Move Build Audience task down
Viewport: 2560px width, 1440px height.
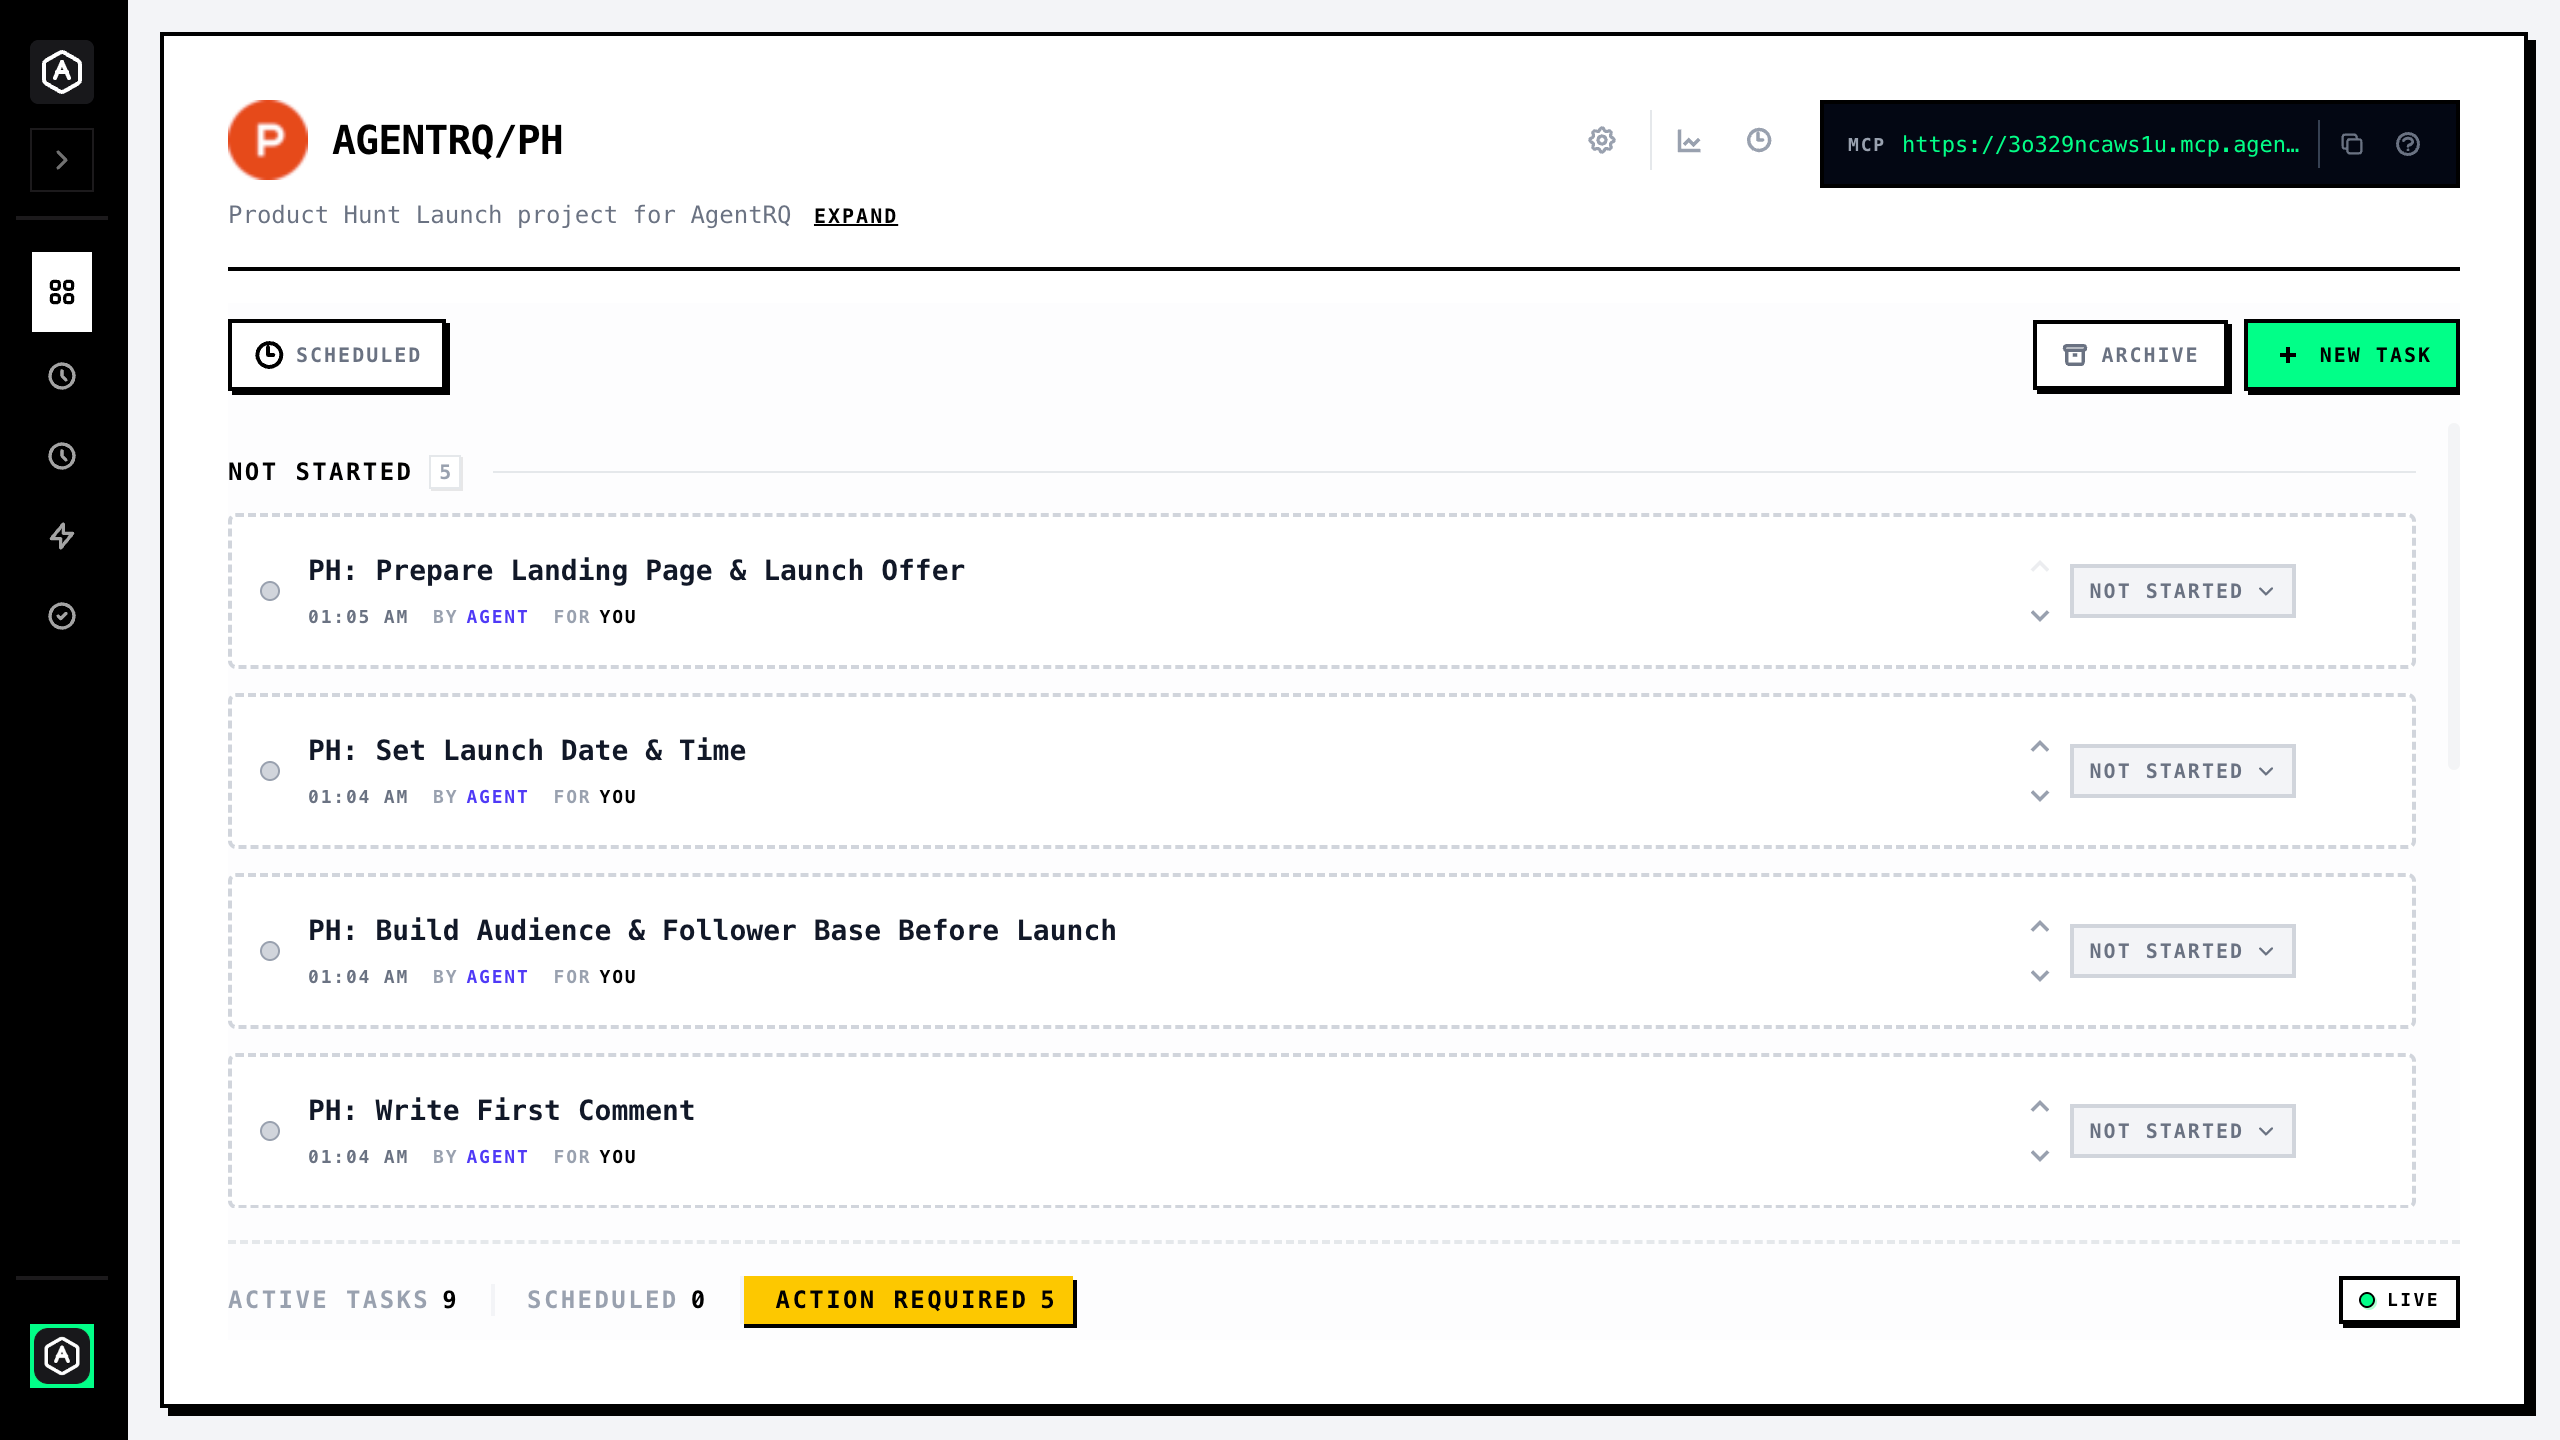click(x=2040, y=976)
